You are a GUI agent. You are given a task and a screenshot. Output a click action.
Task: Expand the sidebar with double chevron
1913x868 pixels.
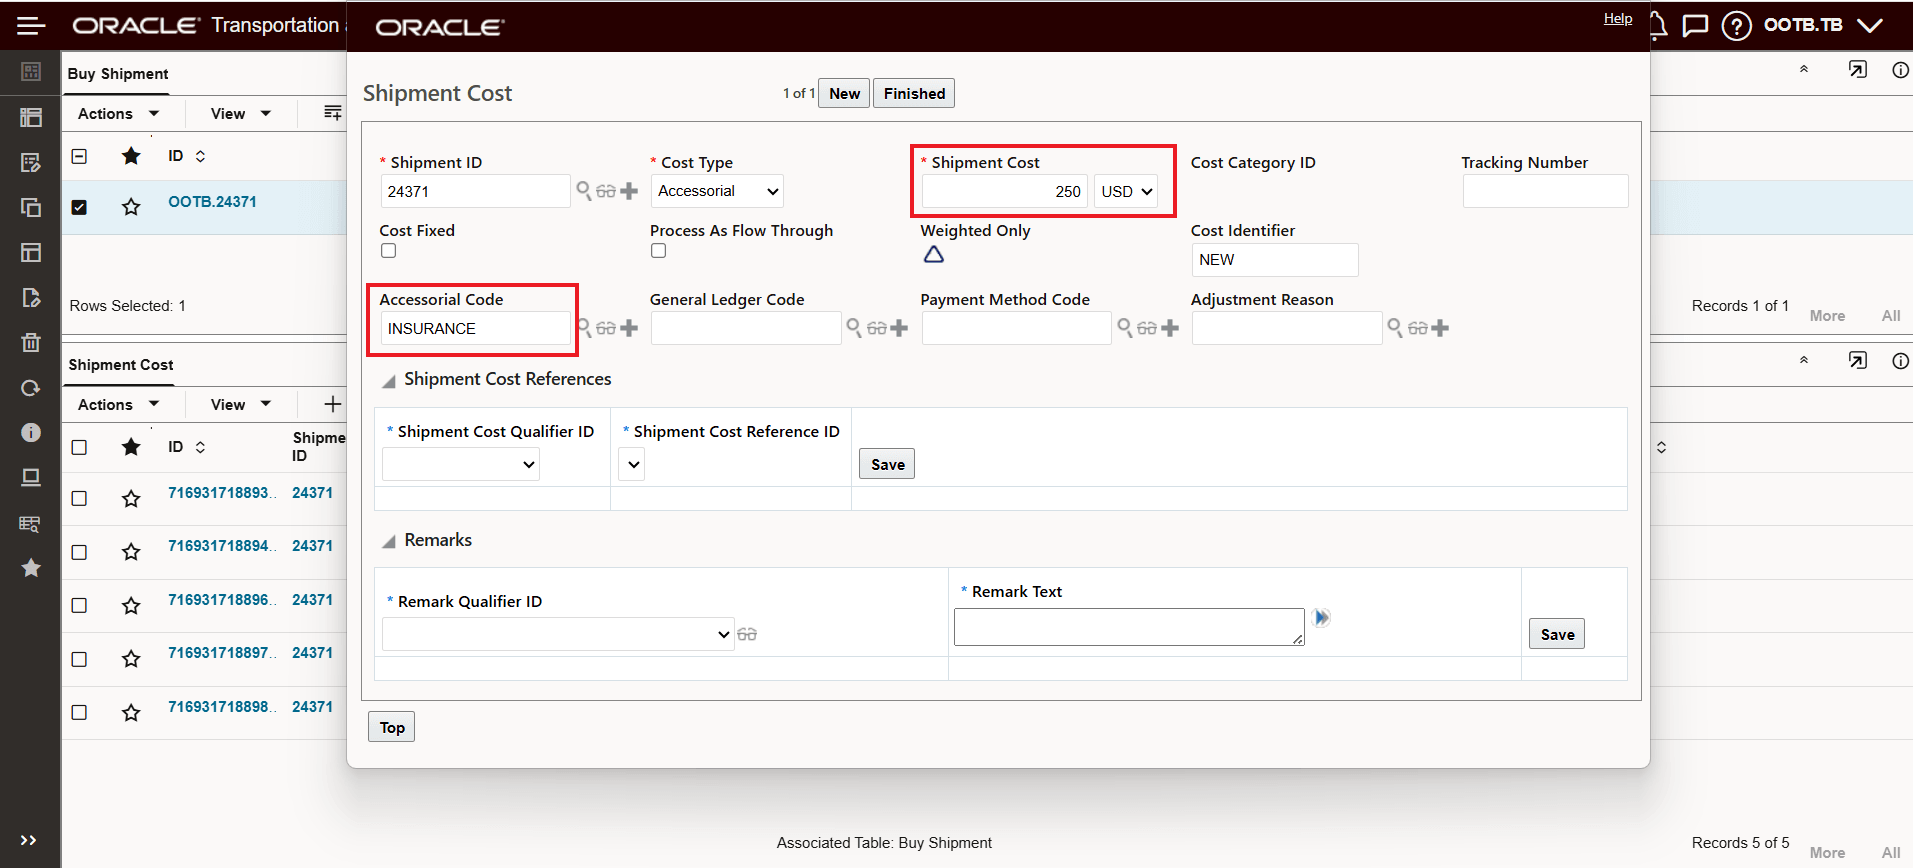pos(29,840)
